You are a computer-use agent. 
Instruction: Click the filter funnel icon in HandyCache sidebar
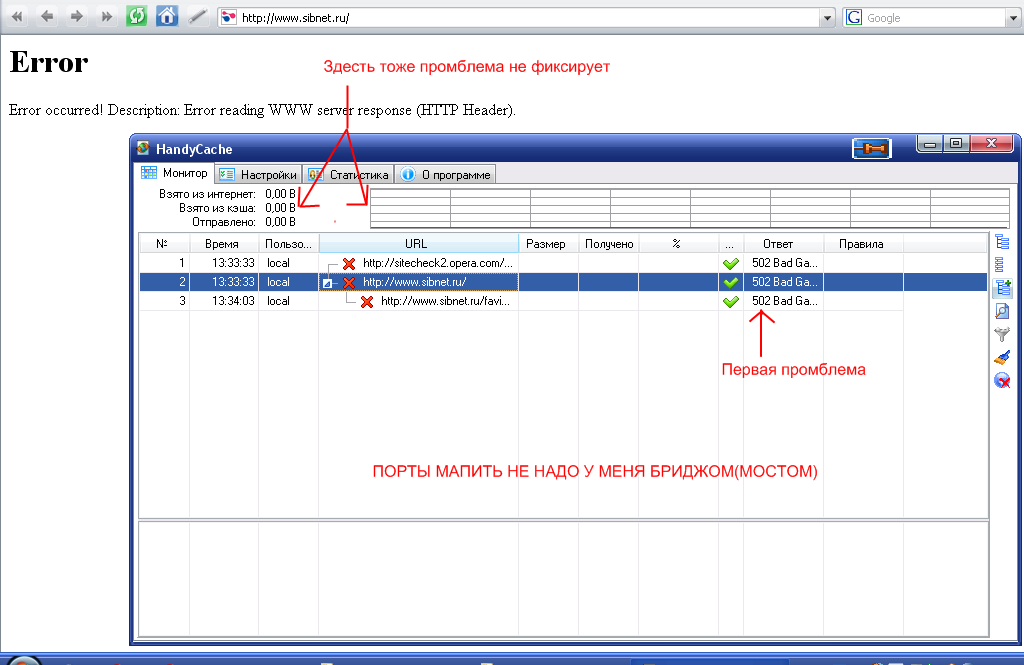(x=1002, y=335)
